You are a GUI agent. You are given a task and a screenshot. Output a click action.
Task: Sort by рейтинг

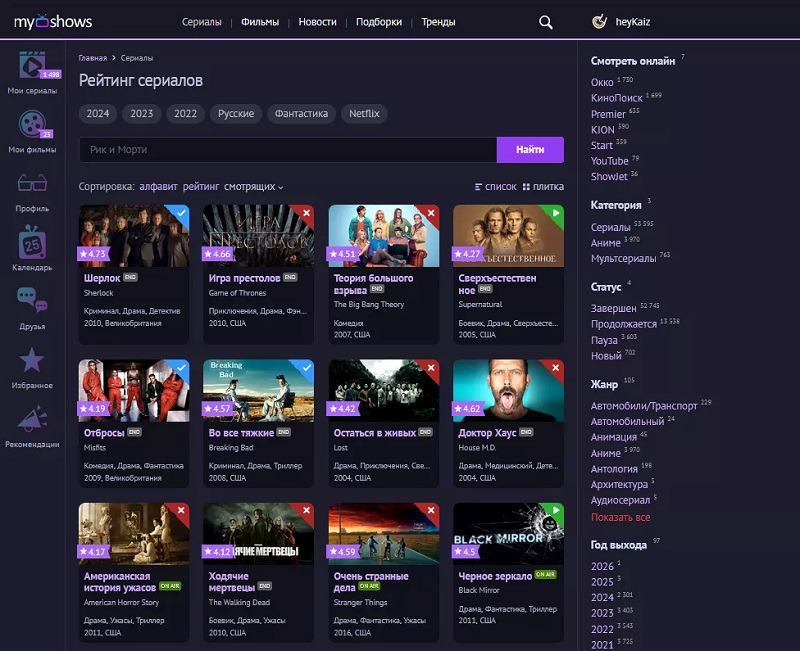click(201, 187)
